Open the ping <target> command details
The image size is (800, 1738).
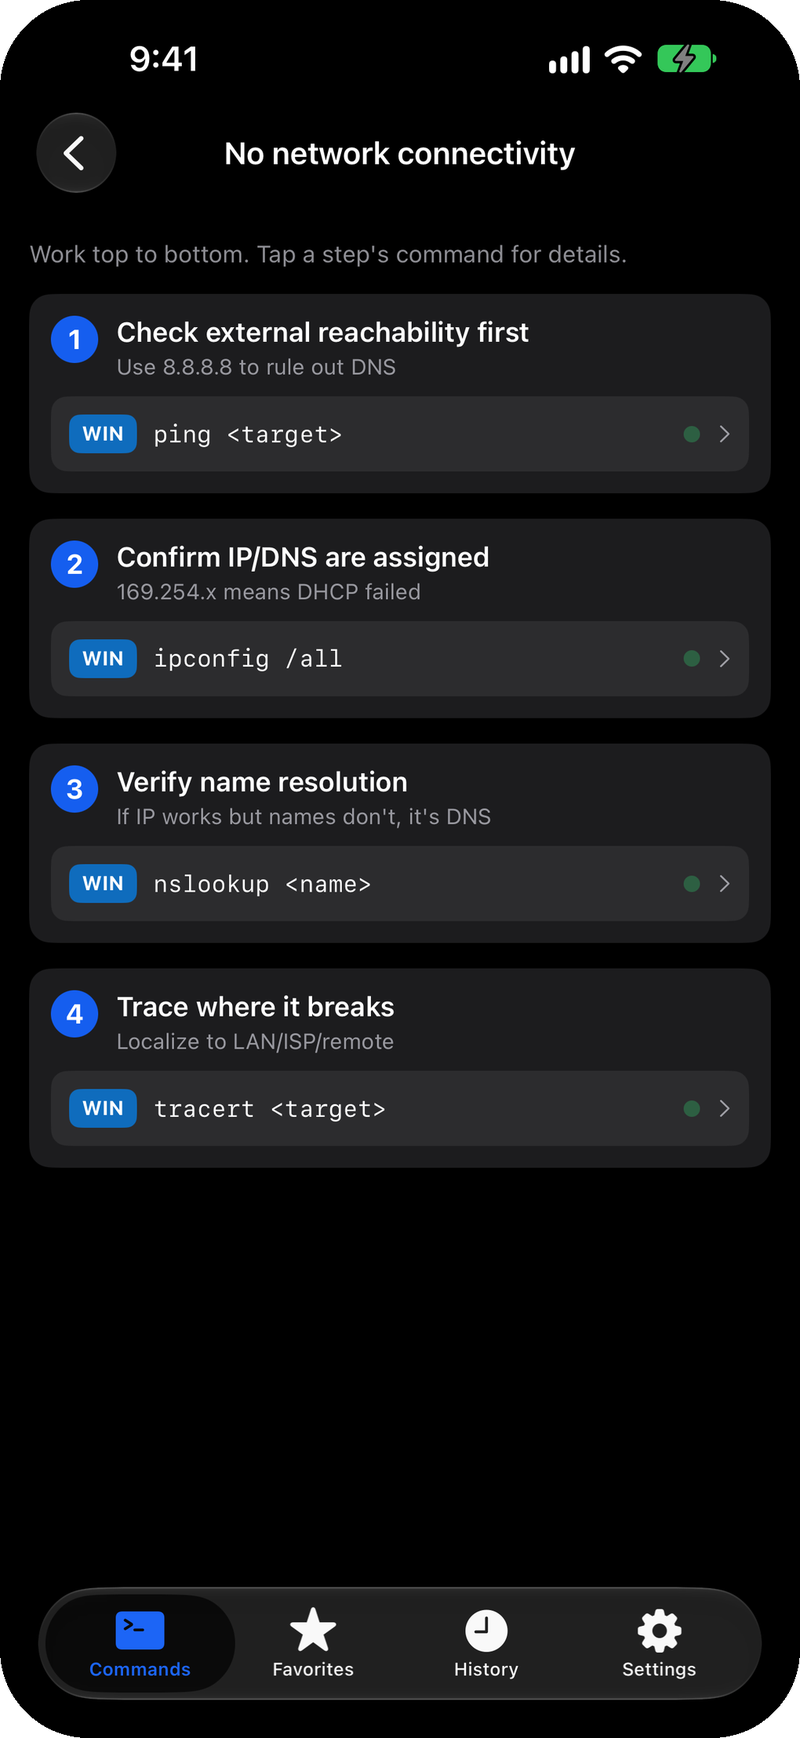tap(400, 434)
